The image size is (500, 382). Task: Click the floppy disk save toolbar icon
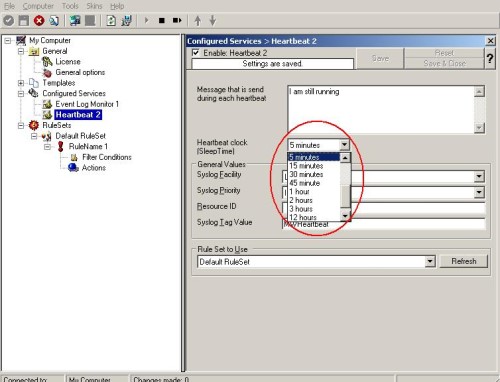click(x=24, y=21)
